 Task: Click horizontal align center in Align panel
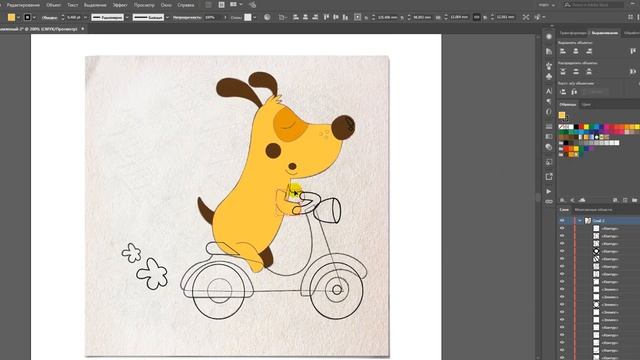576,51
